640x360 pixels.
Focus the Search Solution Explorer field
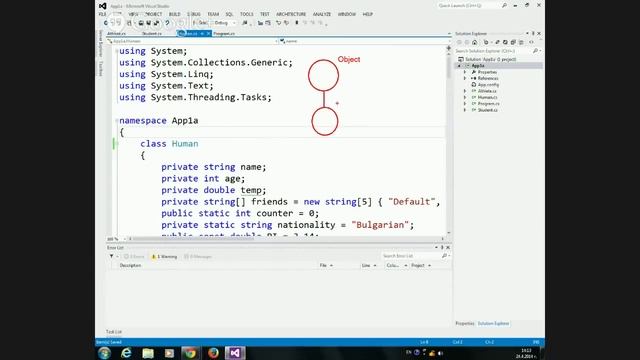coord(493,51)
